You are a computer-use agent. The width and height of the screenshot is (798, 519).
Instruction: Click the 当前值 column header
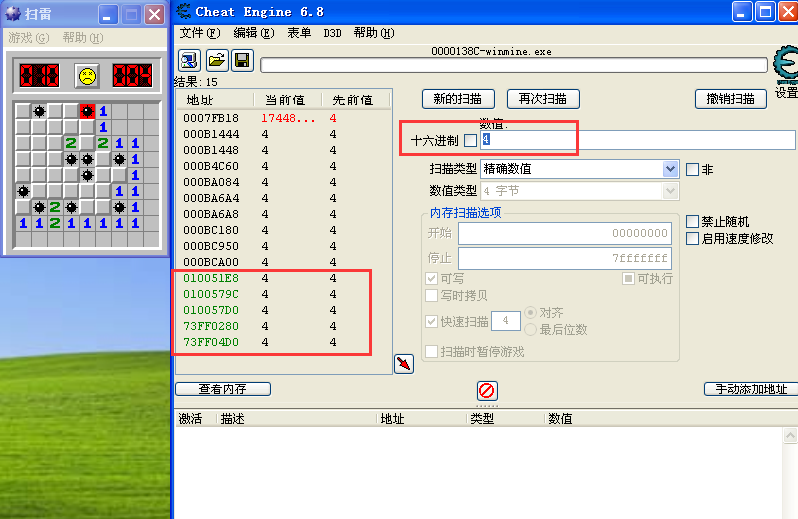(288, 100)
